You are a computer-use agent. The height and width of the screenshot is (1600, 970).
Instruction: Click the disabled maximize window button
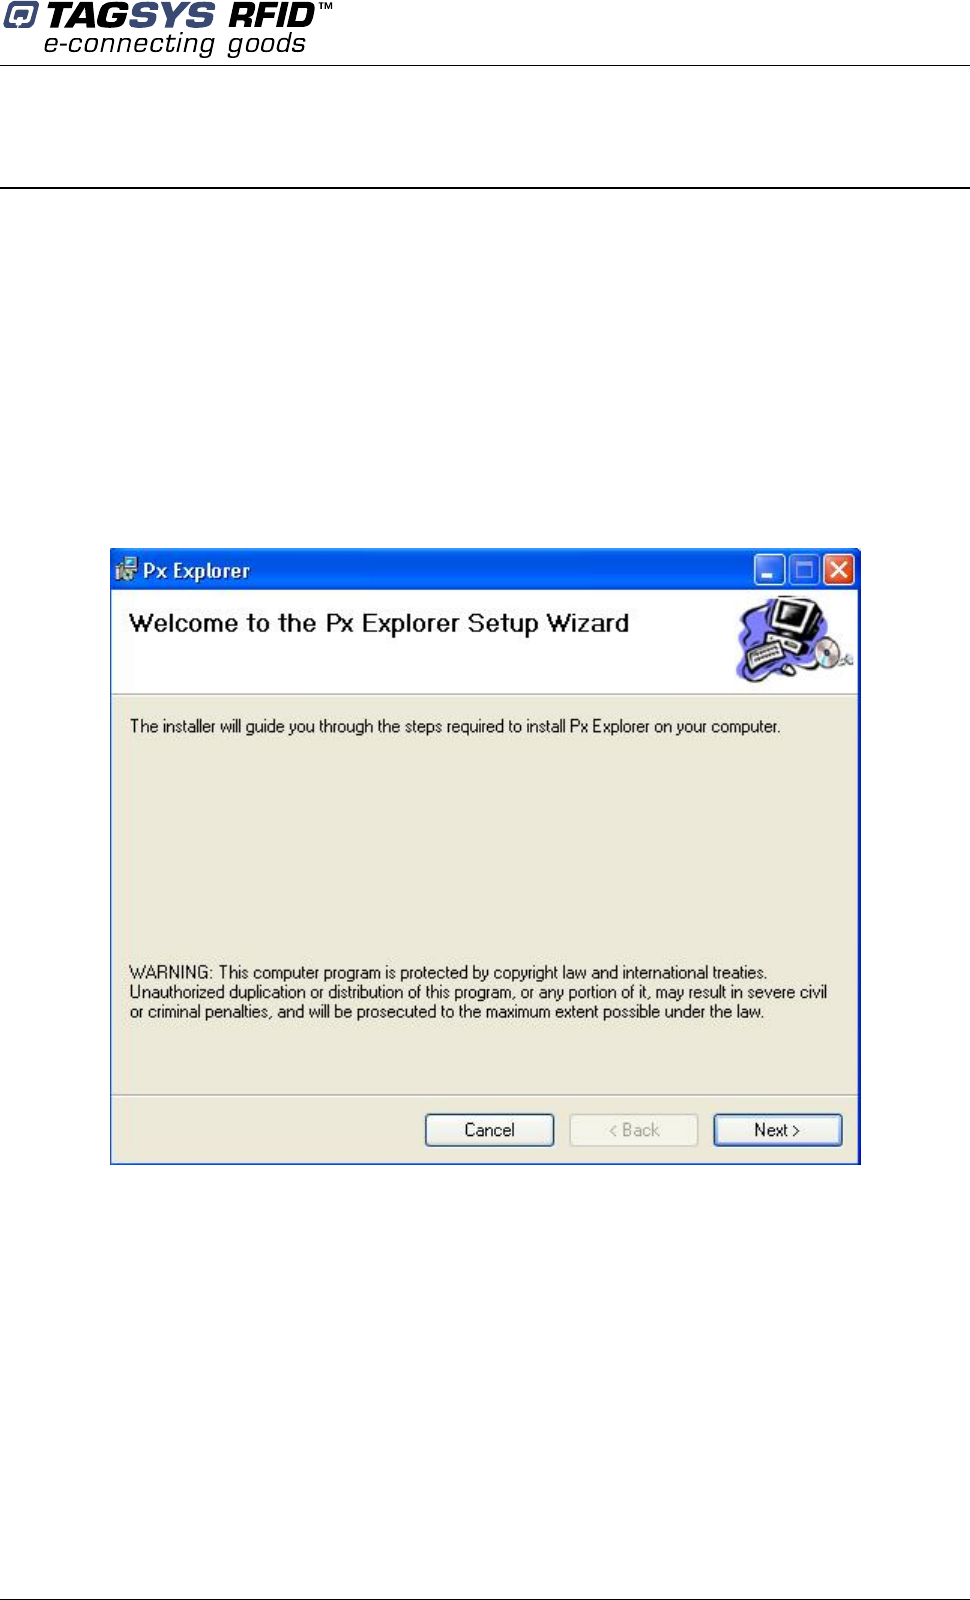(x=804, y=570)
